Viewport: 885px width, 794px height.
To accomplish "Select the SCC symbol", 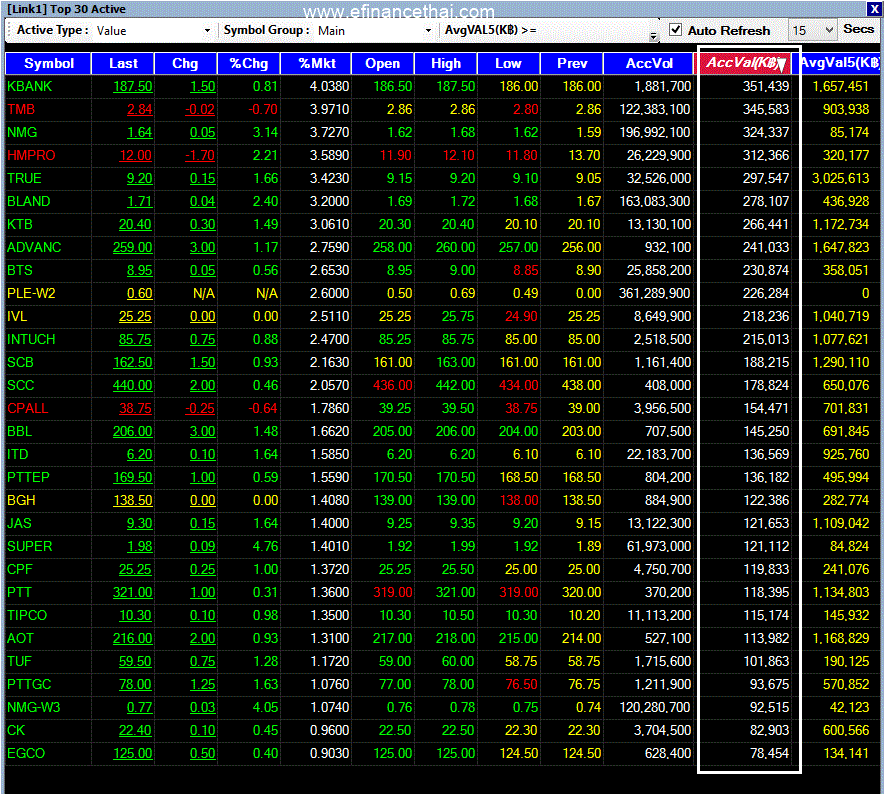I will pos(21,385).
